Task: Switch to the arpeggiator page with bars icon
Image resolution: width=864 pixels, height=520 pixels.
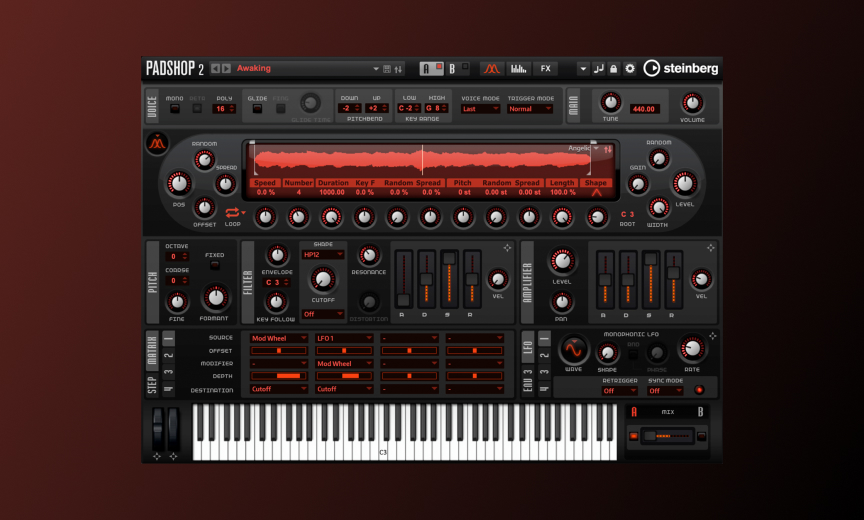Action: (518, 69)
